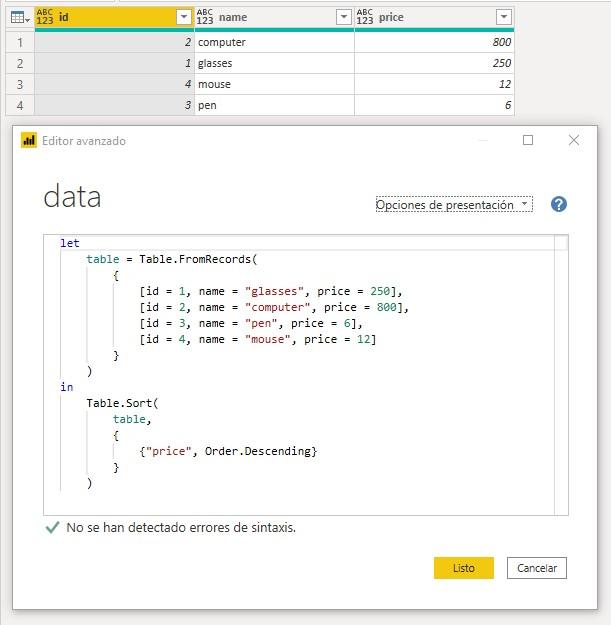This screenshot has width=611, height=625.
Task: Click the price cell showing 800
Action: click(434, 42)
